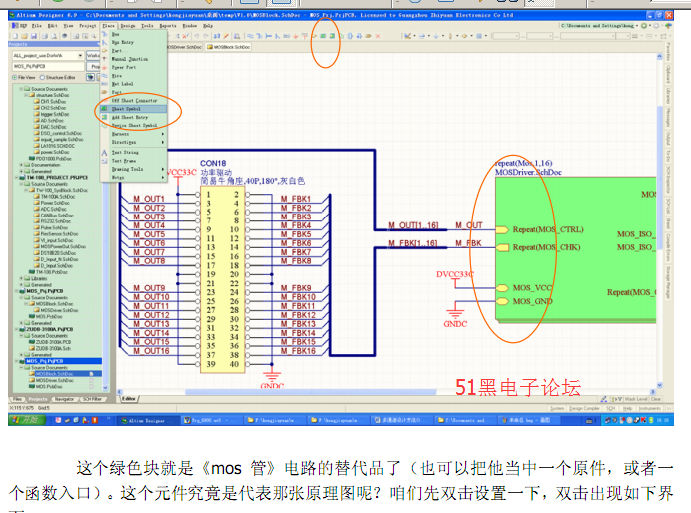Click the Bus icon in the Place menu
This screenshot has height=513, width=691.
(104, 34)
